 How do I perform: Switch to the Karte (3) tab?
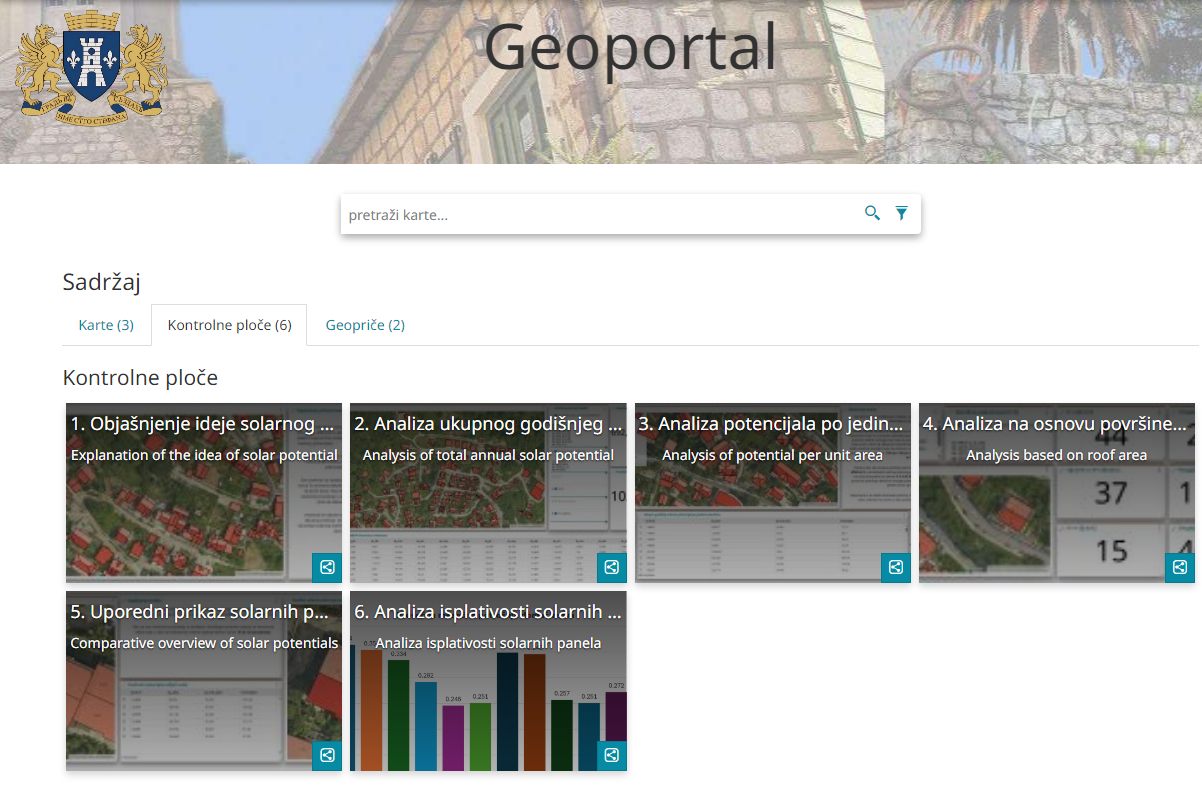pos(106,325)
